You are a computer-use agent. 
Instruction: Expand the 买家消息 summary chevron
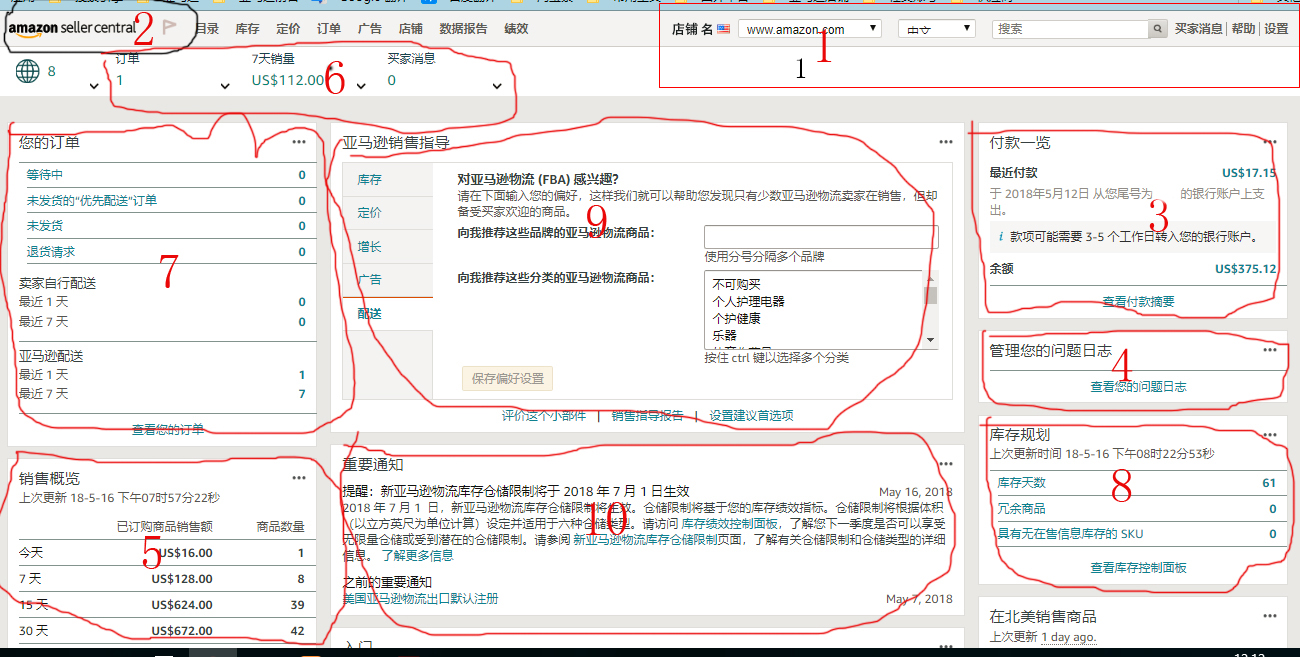(x=497, y=86)
